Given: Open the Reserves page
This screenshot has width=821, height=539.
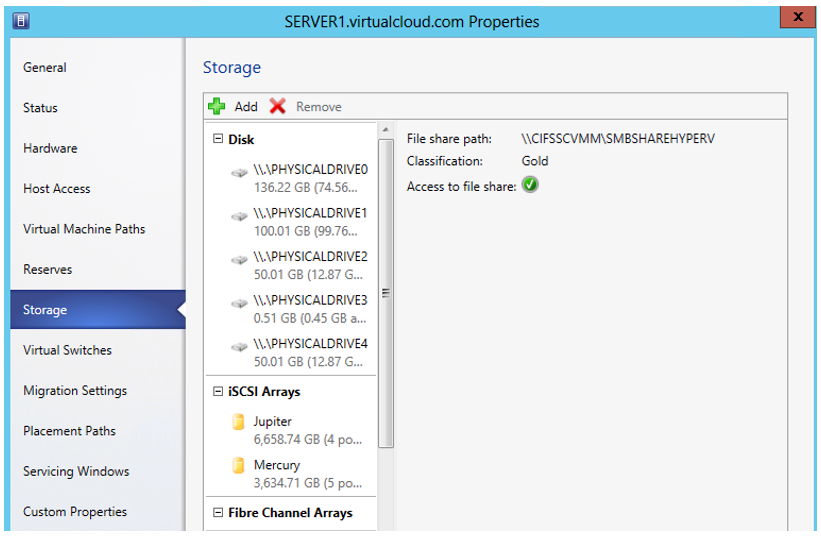Looking at the screenshot, I should pos(97,269).
